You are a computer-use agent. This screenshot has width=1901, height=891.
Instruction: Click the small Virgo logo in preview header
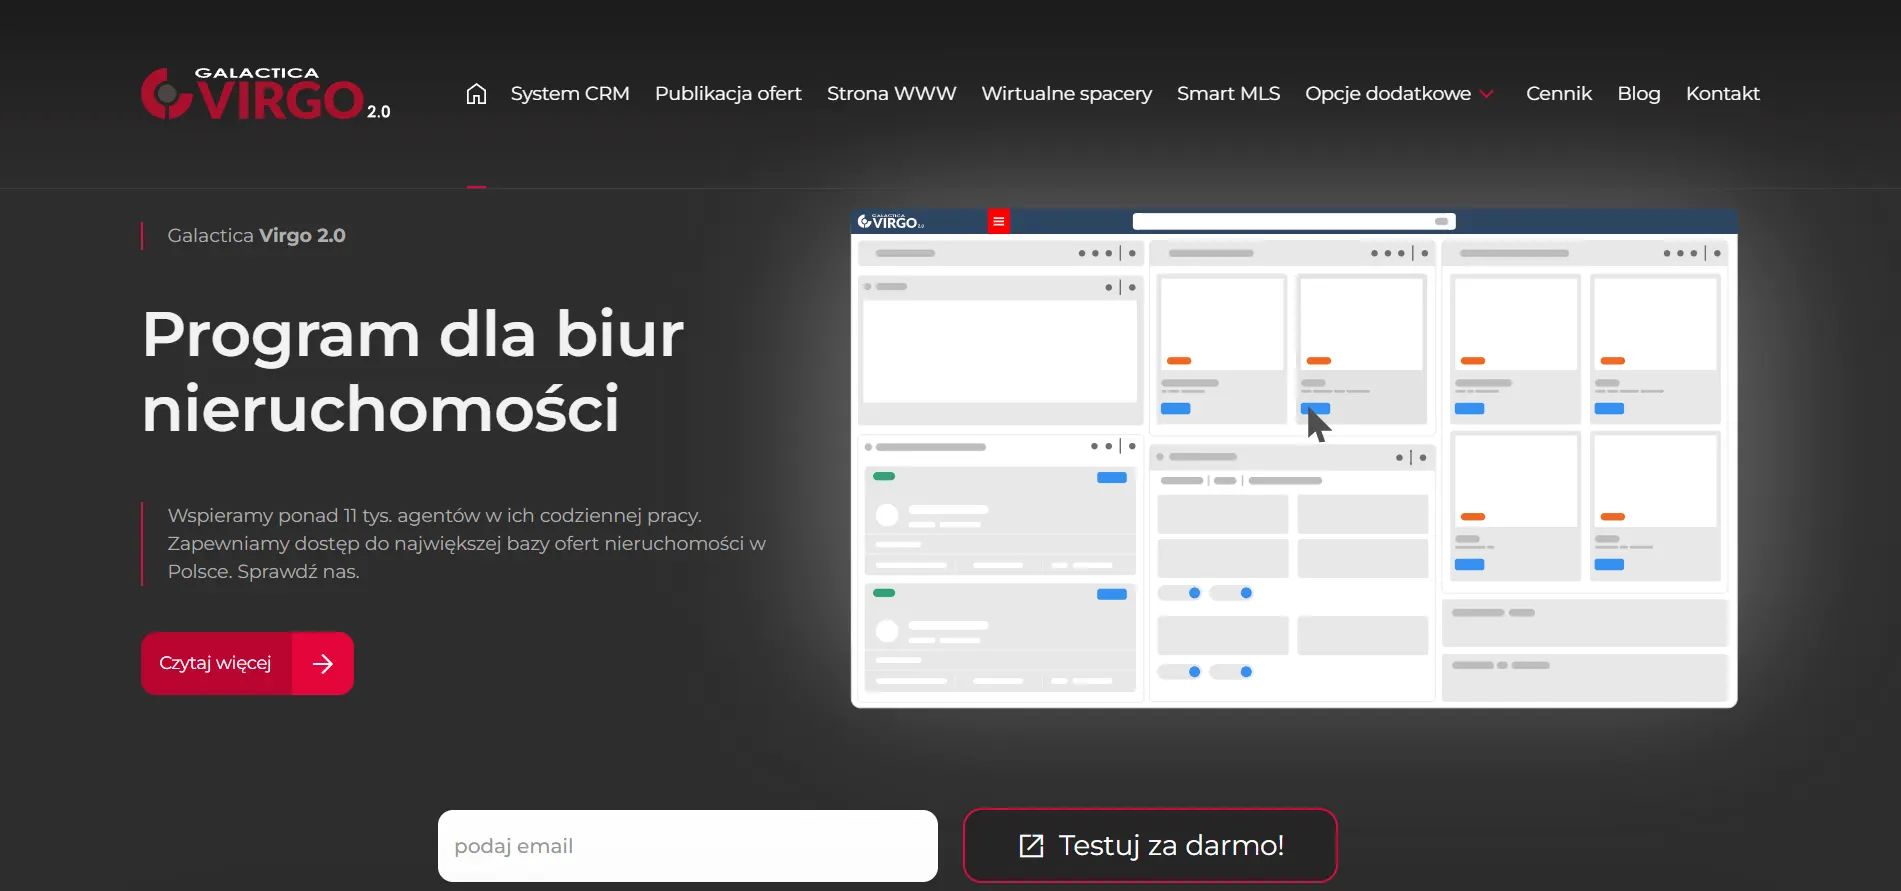pos(890,222)
